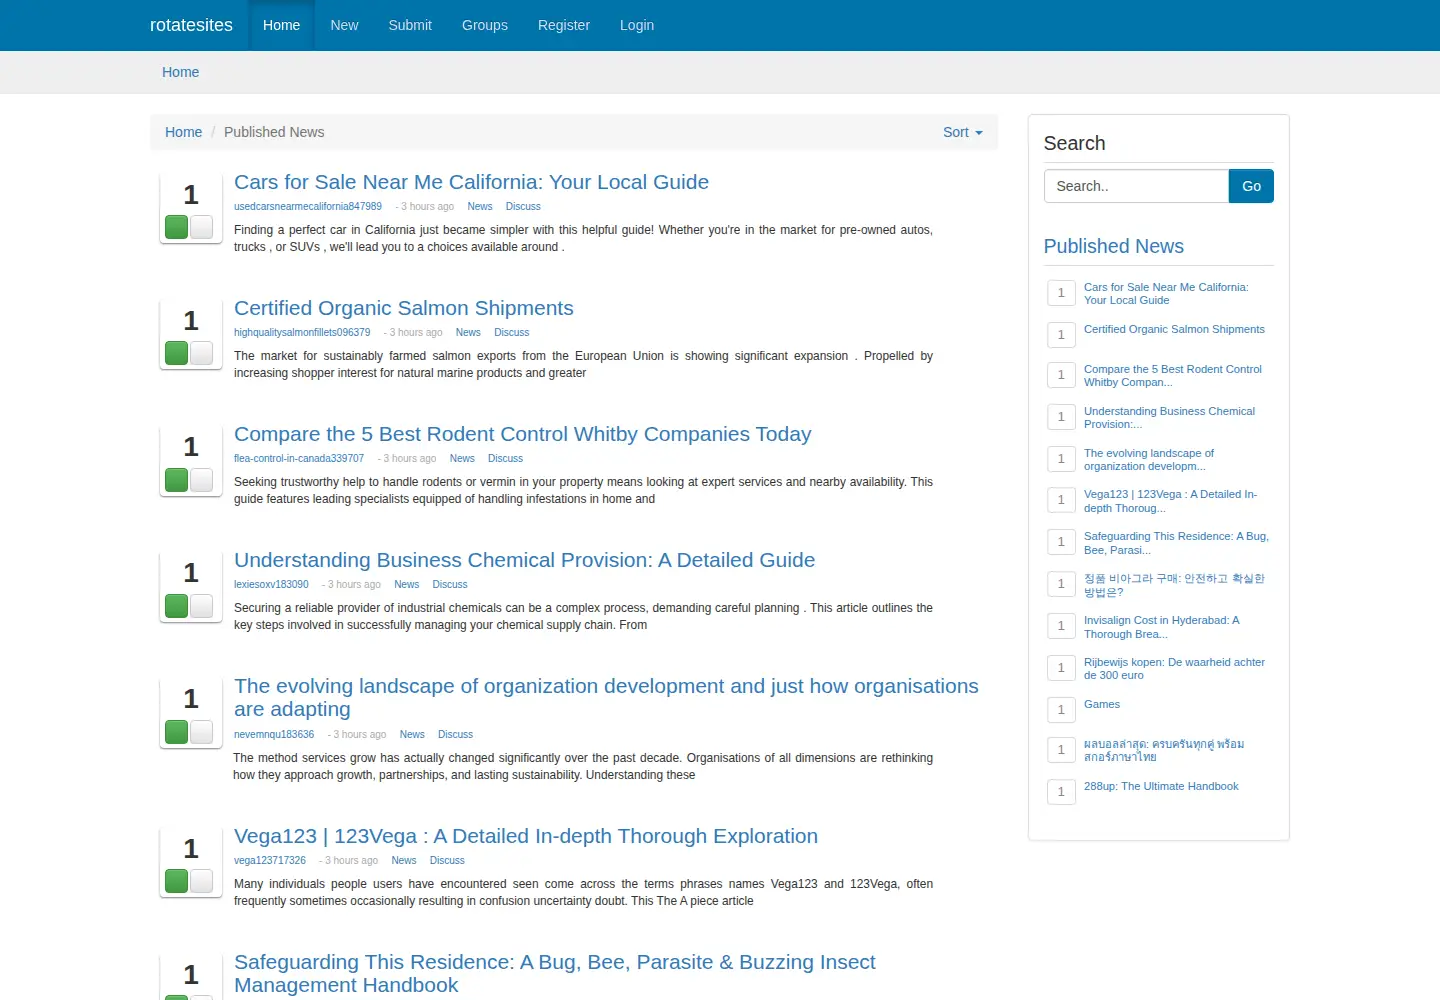Click News category under Salmon Shipments story
This screenshot has height=1000, width=1440.
[x=468, y=333]
